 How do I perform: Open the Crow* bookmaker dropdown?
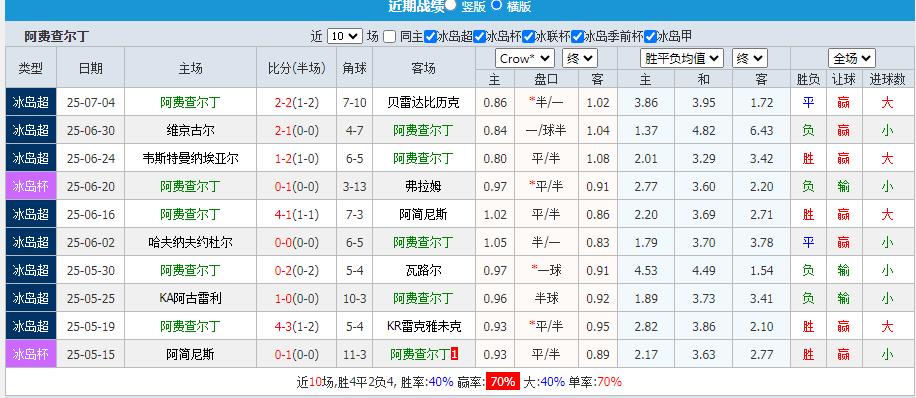[x=525, y=58]
